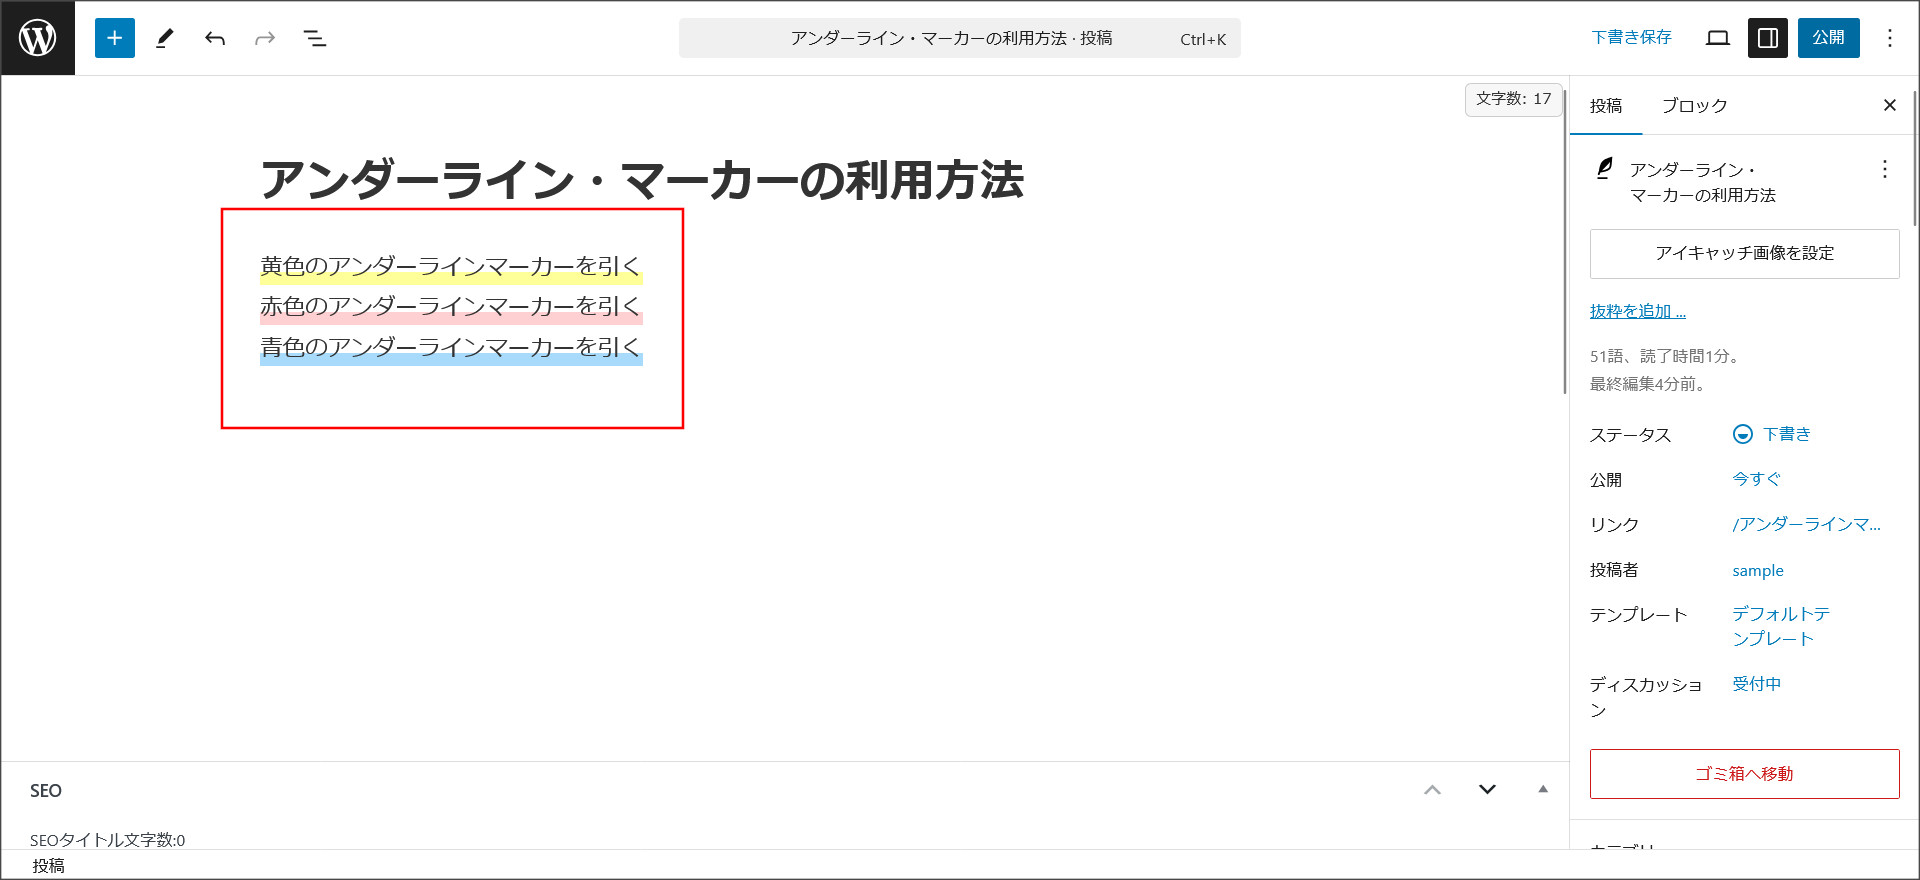Click the リンク label
The height and width of the screenshot is (880, 1920).
tap(1614, 525)
